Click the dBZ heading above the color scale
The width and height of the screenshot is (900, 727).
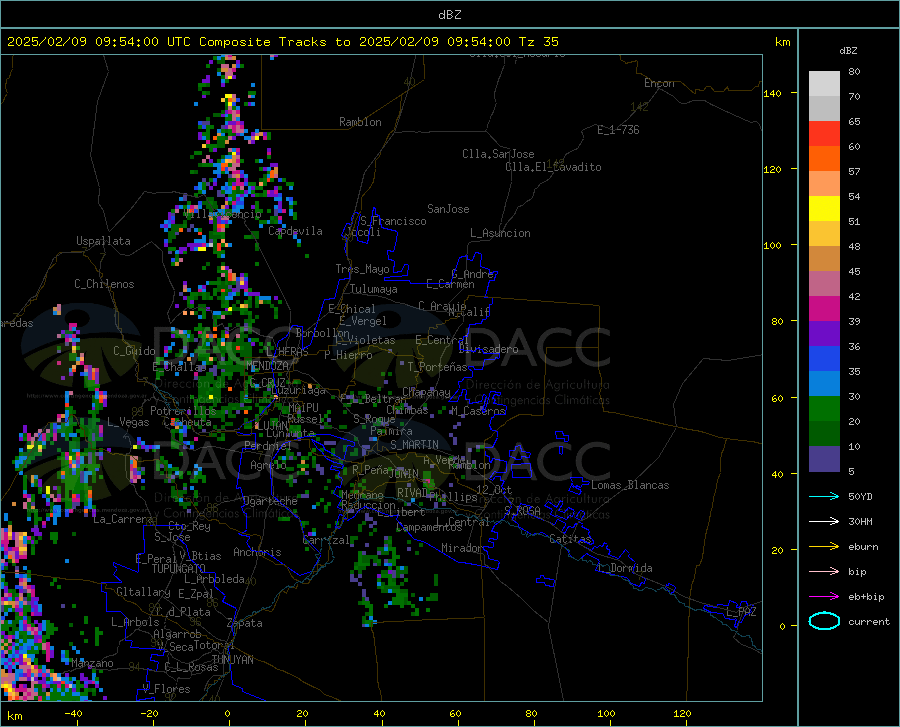848,50
